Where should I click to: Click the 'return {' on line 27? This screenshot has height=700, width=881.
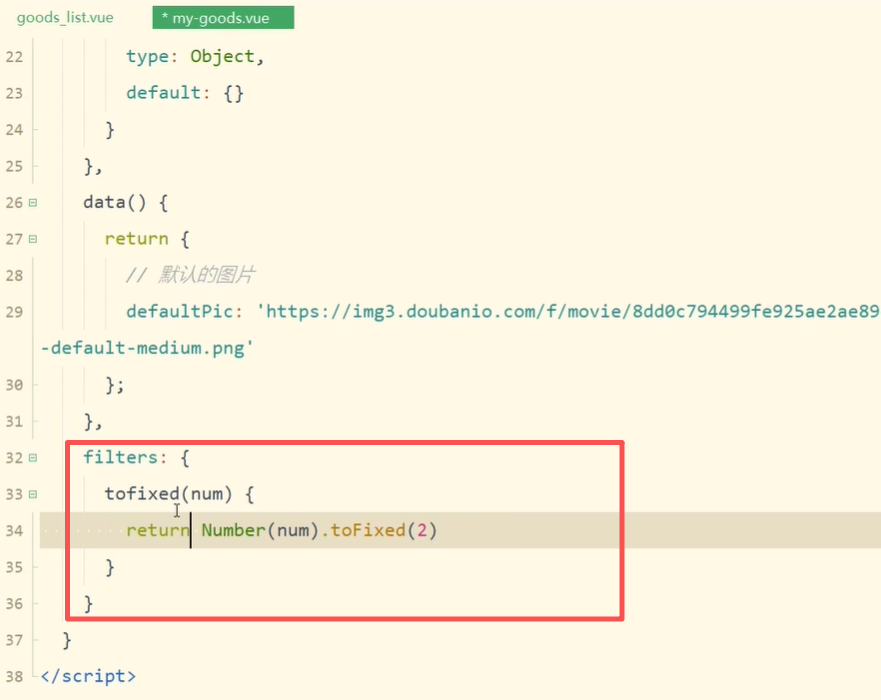(147, 239)
